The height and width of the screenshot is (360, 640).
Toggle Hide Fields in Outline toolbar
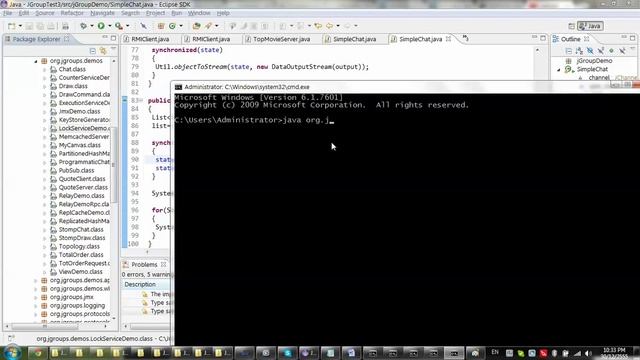pos(590,51)
